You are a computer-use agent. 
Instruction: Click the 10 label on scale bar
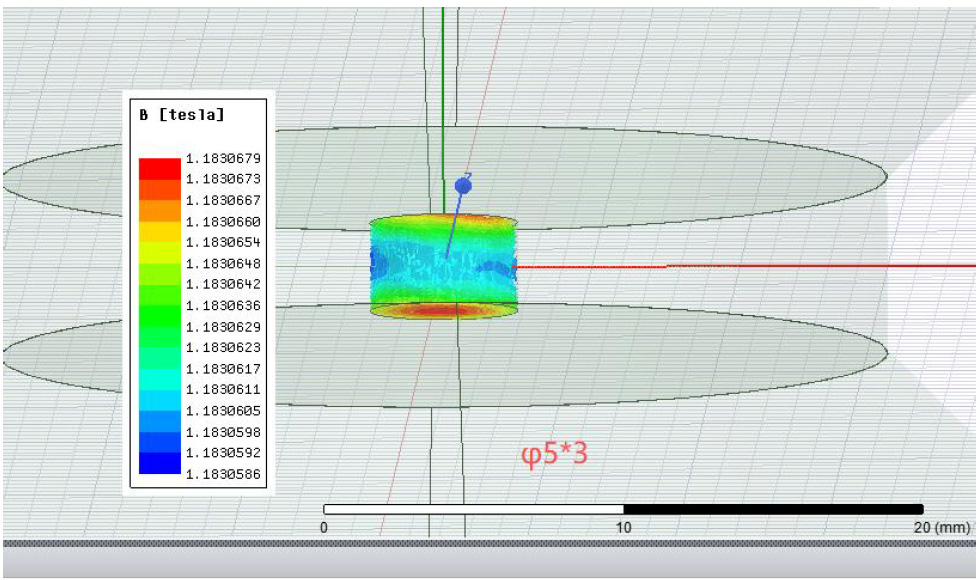tap(624, 527)
